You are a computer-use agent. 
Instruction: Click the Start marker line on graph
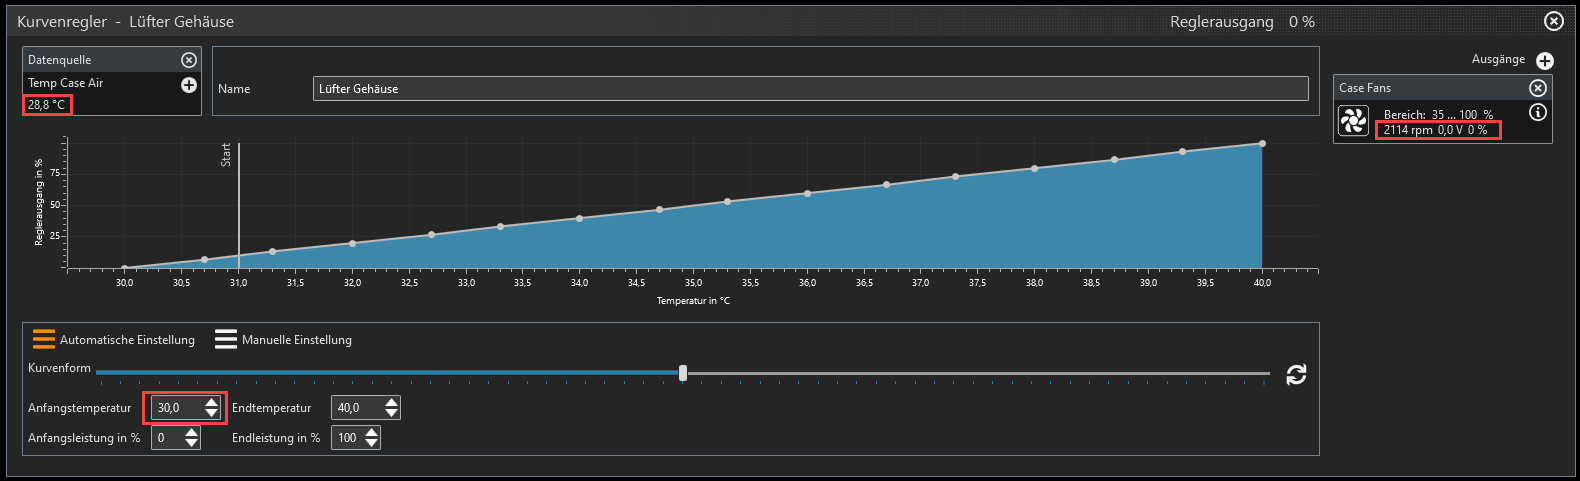238,205
